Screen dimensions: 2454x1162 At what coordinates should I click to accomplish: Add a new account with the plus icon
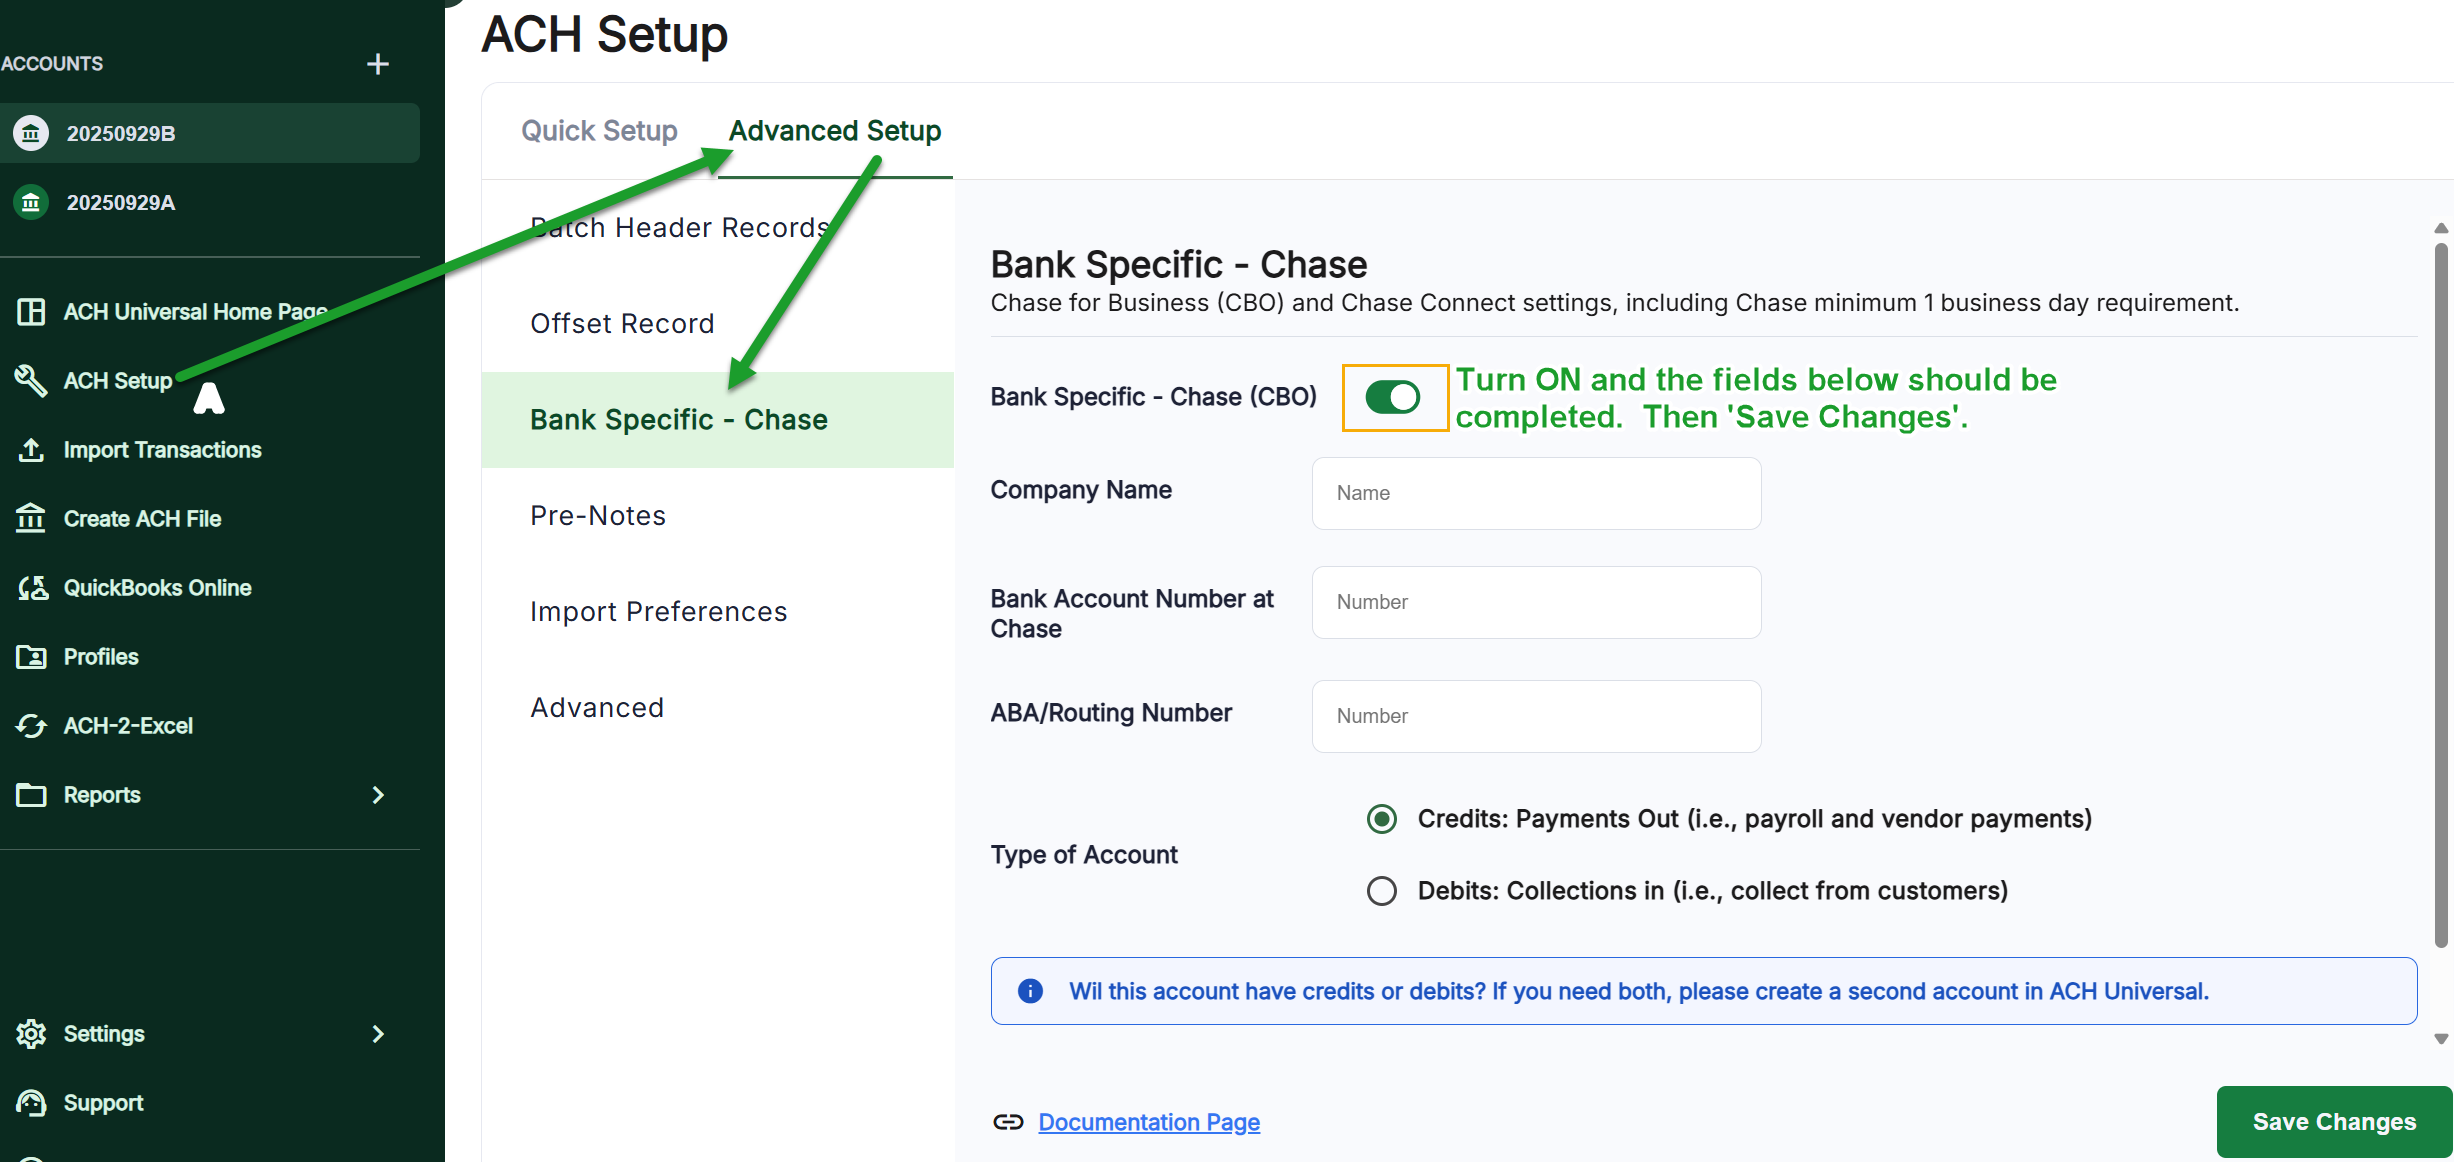378,64
